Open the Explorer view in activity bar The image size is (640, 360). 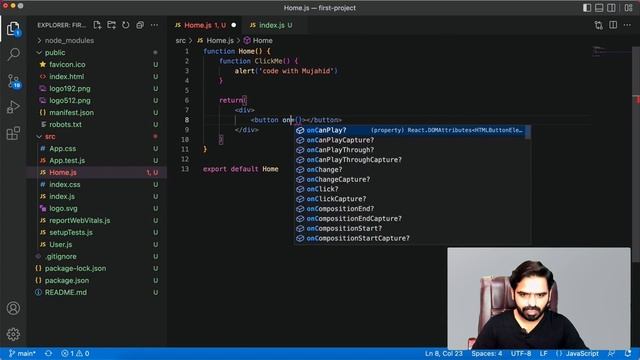(13, 29)
